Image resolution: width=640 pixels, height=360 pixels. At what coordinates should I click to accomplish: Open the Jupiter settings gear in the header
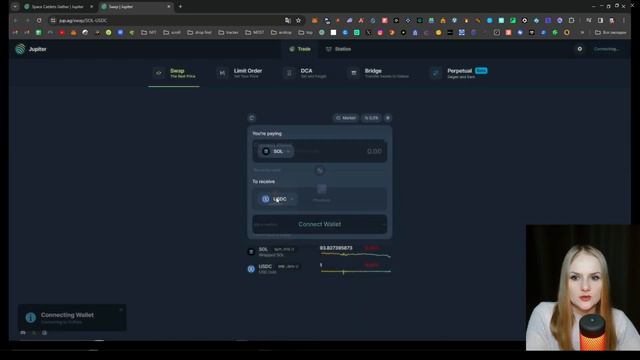[580, 49]
